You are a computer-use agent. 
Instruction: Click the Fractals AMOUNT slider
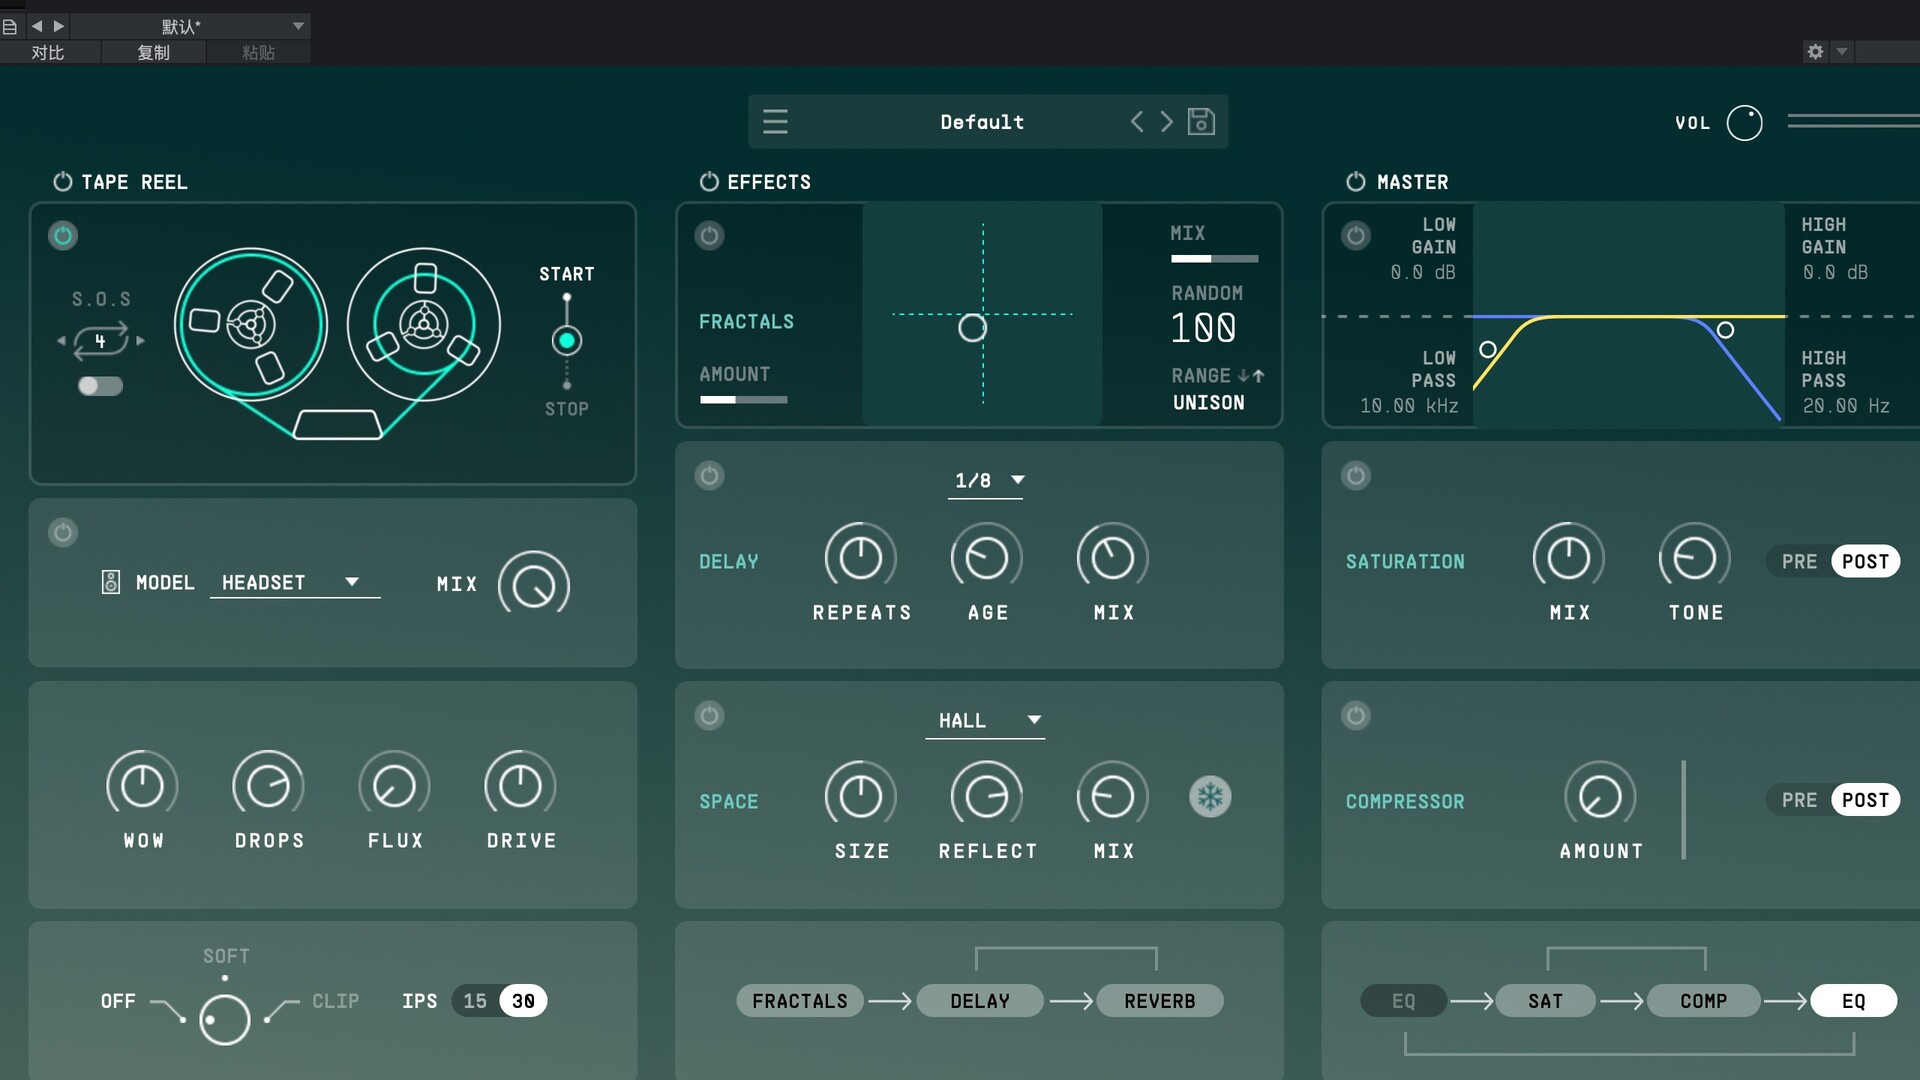coord(743,400)
